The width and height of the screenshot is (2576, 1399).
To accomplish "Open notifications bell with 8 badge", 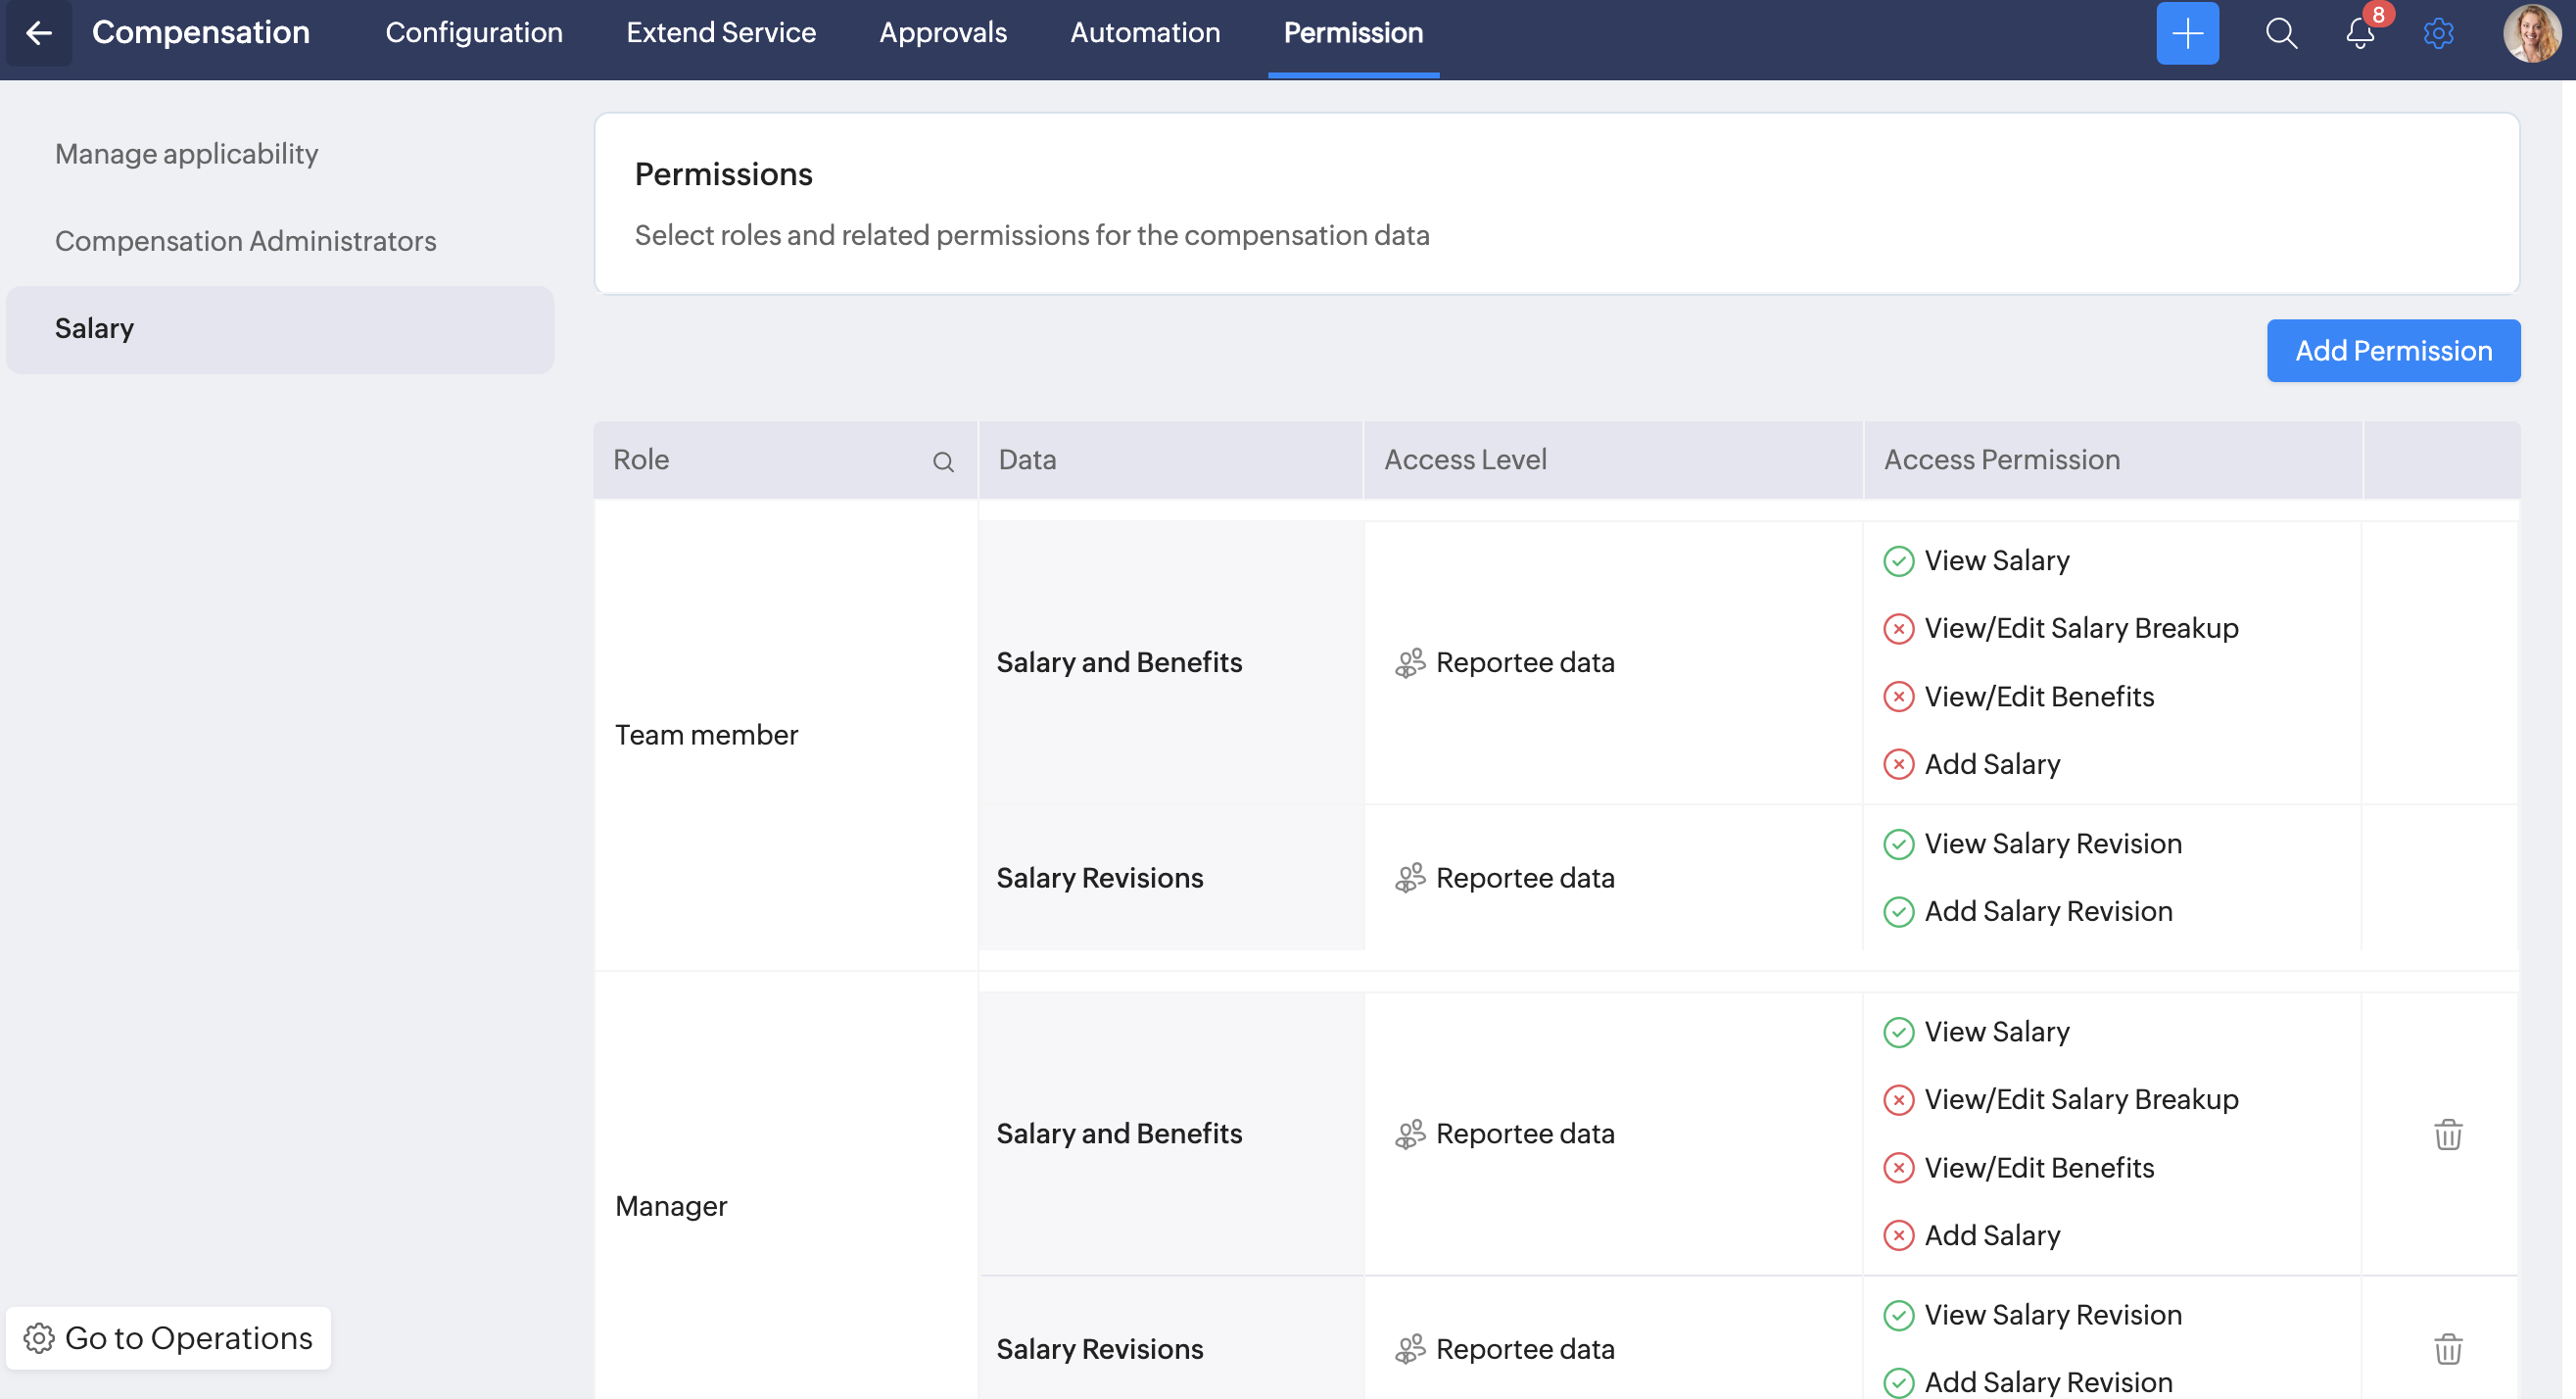I will click(x=2360, y=33).
